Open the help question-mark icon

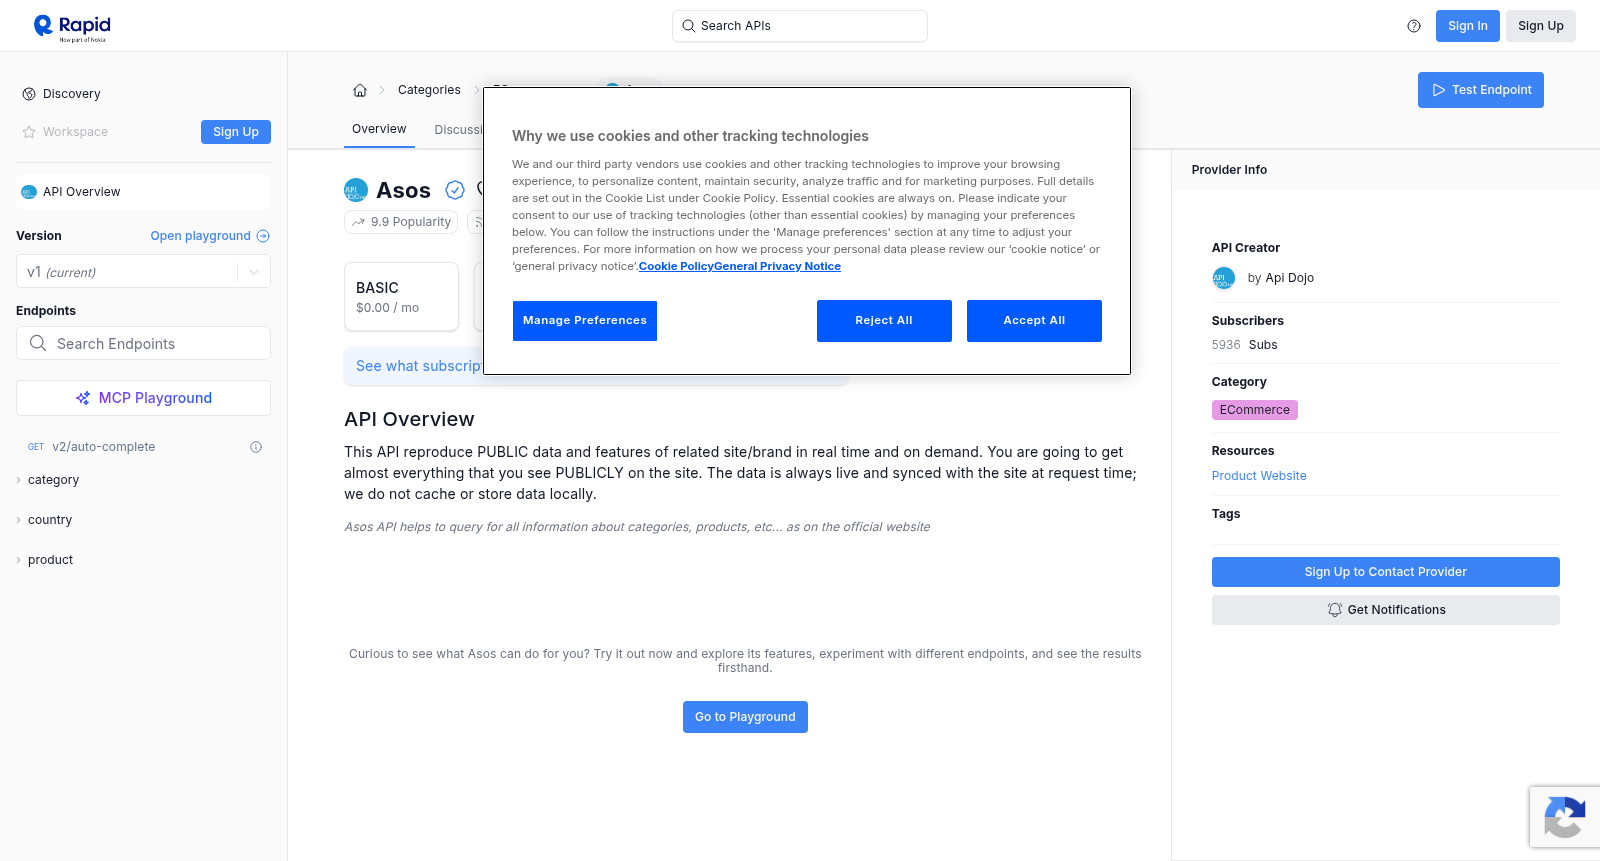tap(1414, 26)
